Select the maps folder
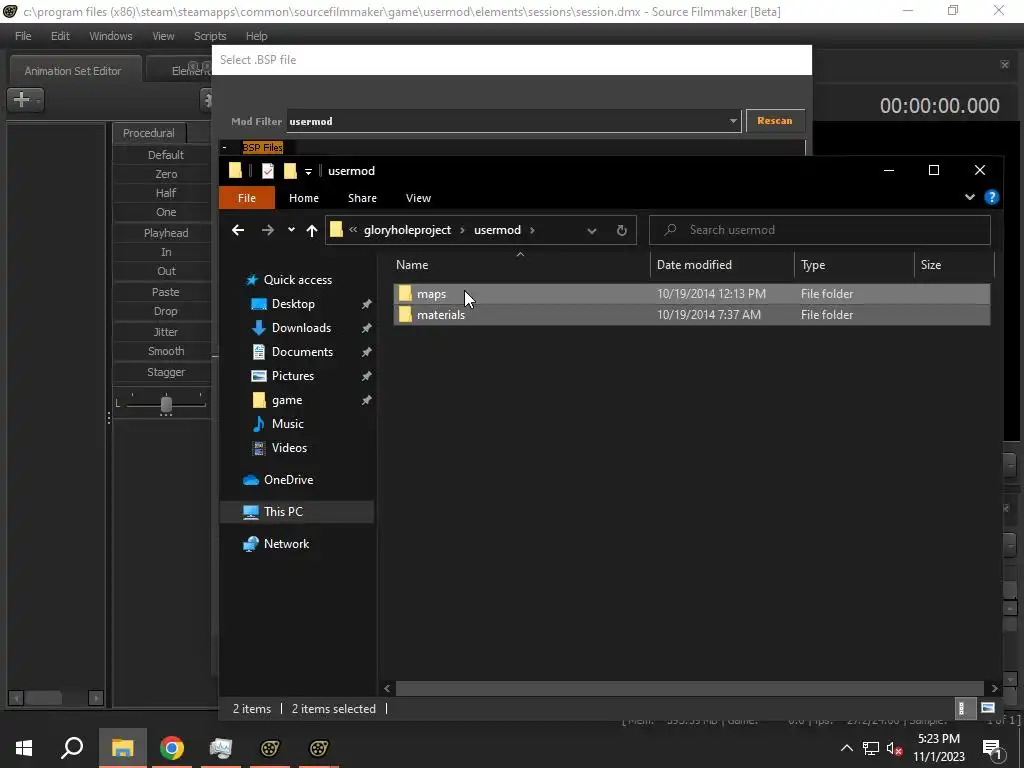 coord(692,294)
